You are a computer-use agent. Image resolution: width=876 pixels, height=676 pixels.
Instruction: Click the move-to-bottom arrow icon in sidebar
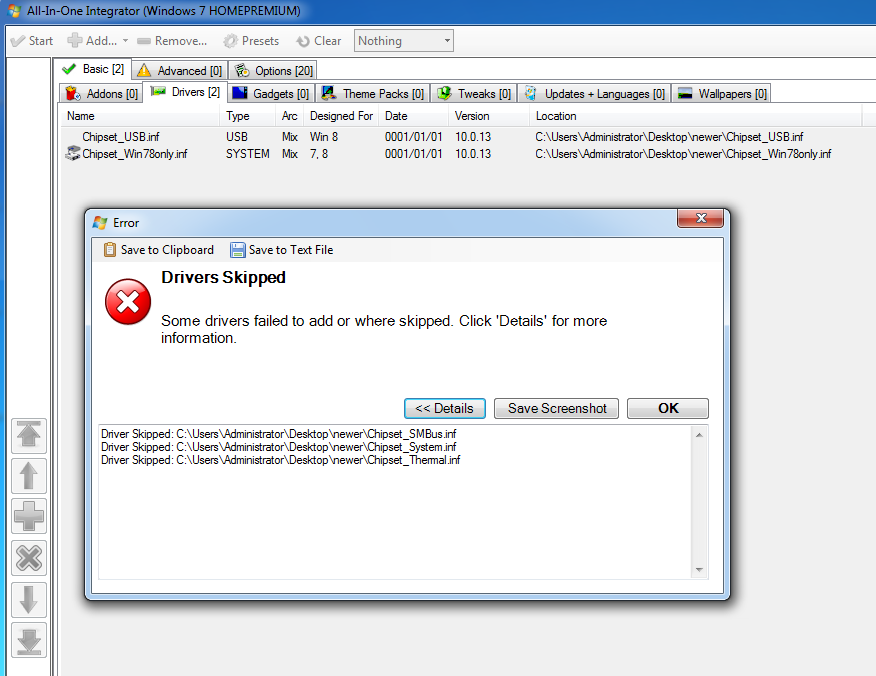click(29, 640)
